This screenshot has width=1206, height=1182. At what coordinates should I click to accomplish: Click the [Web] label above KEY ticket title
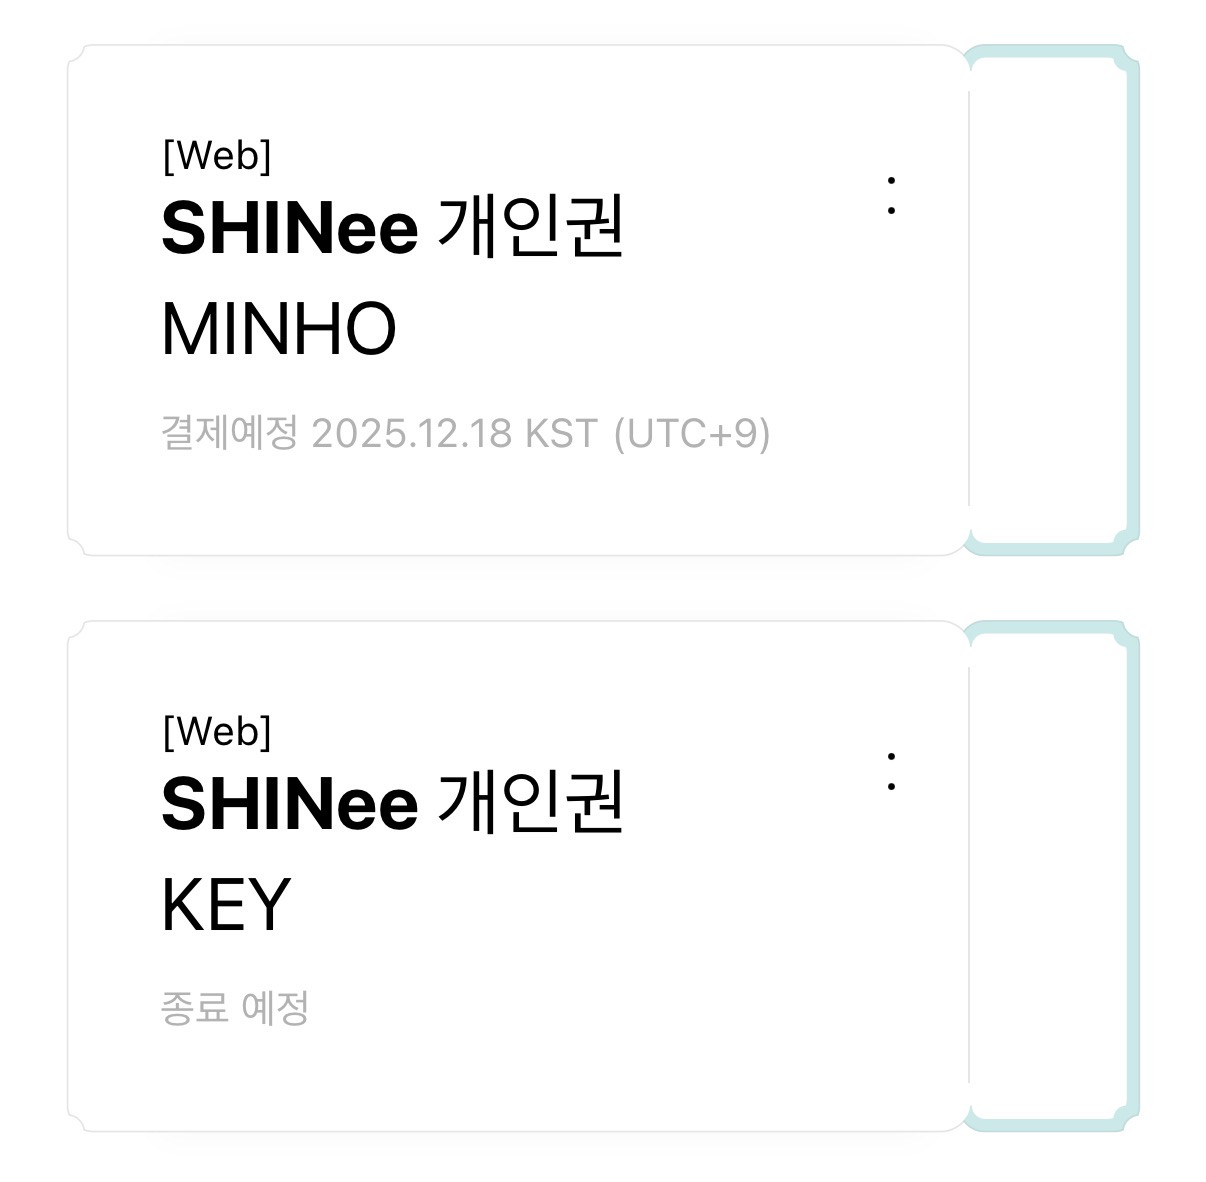coord(216,732)
